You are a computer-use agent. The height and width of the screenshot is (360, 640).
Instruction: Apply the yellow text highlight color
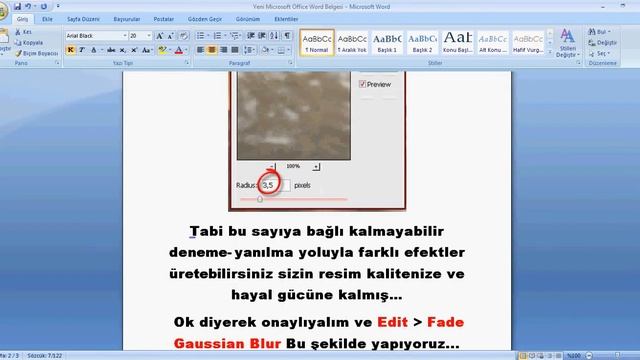[x=162, y=50]
